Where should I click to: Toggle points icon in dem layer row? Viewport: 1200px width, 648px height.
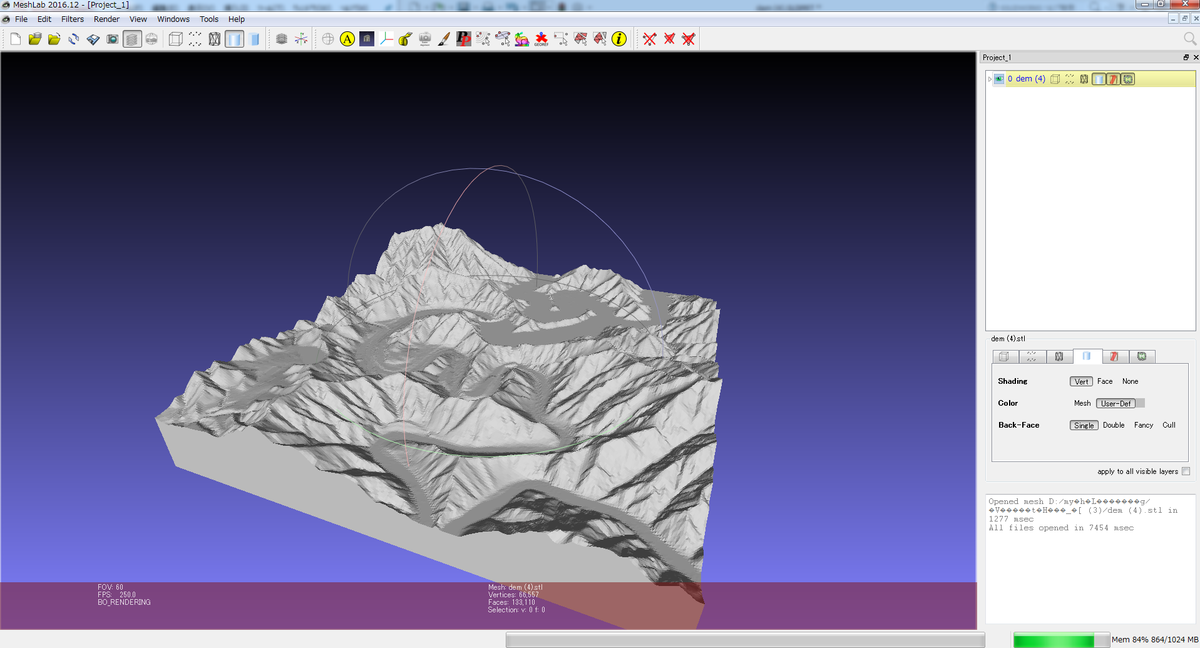1069,78
